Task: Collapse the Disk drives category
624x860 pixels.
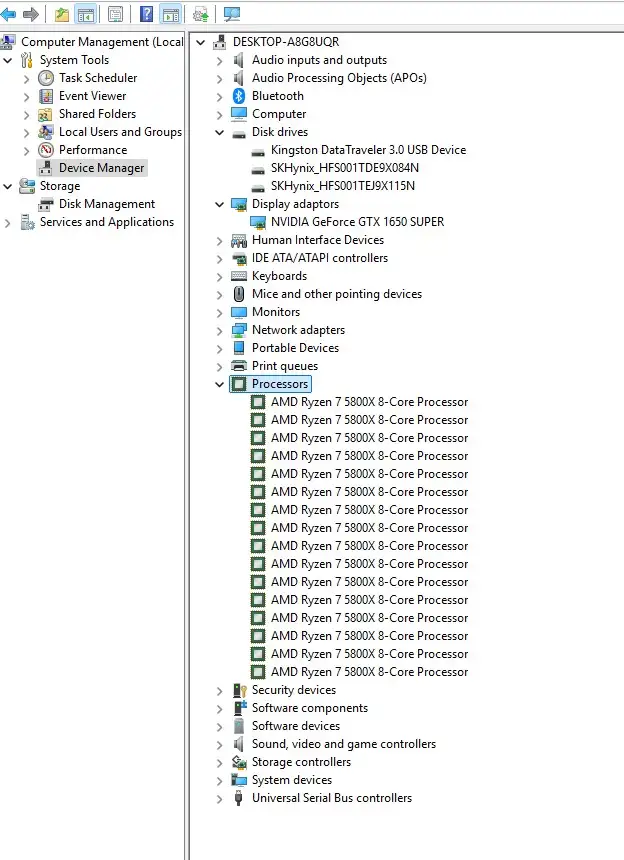Action: click(219, 132)
